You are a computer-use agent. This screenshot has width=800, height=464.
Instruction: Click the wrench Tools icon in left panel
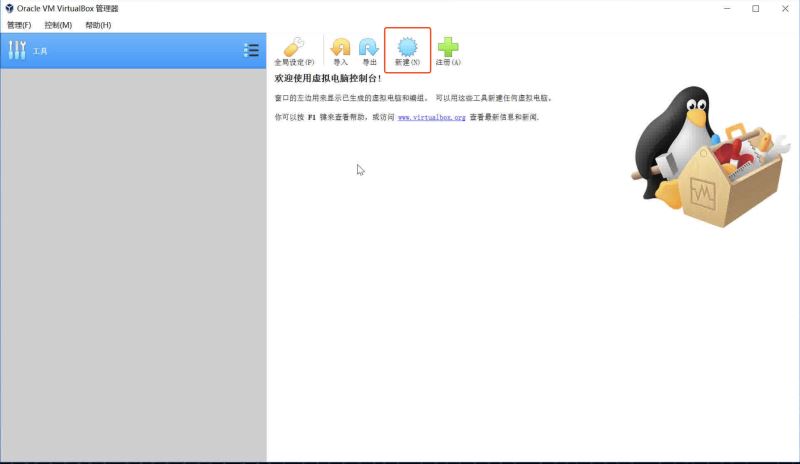coord(17,50)
